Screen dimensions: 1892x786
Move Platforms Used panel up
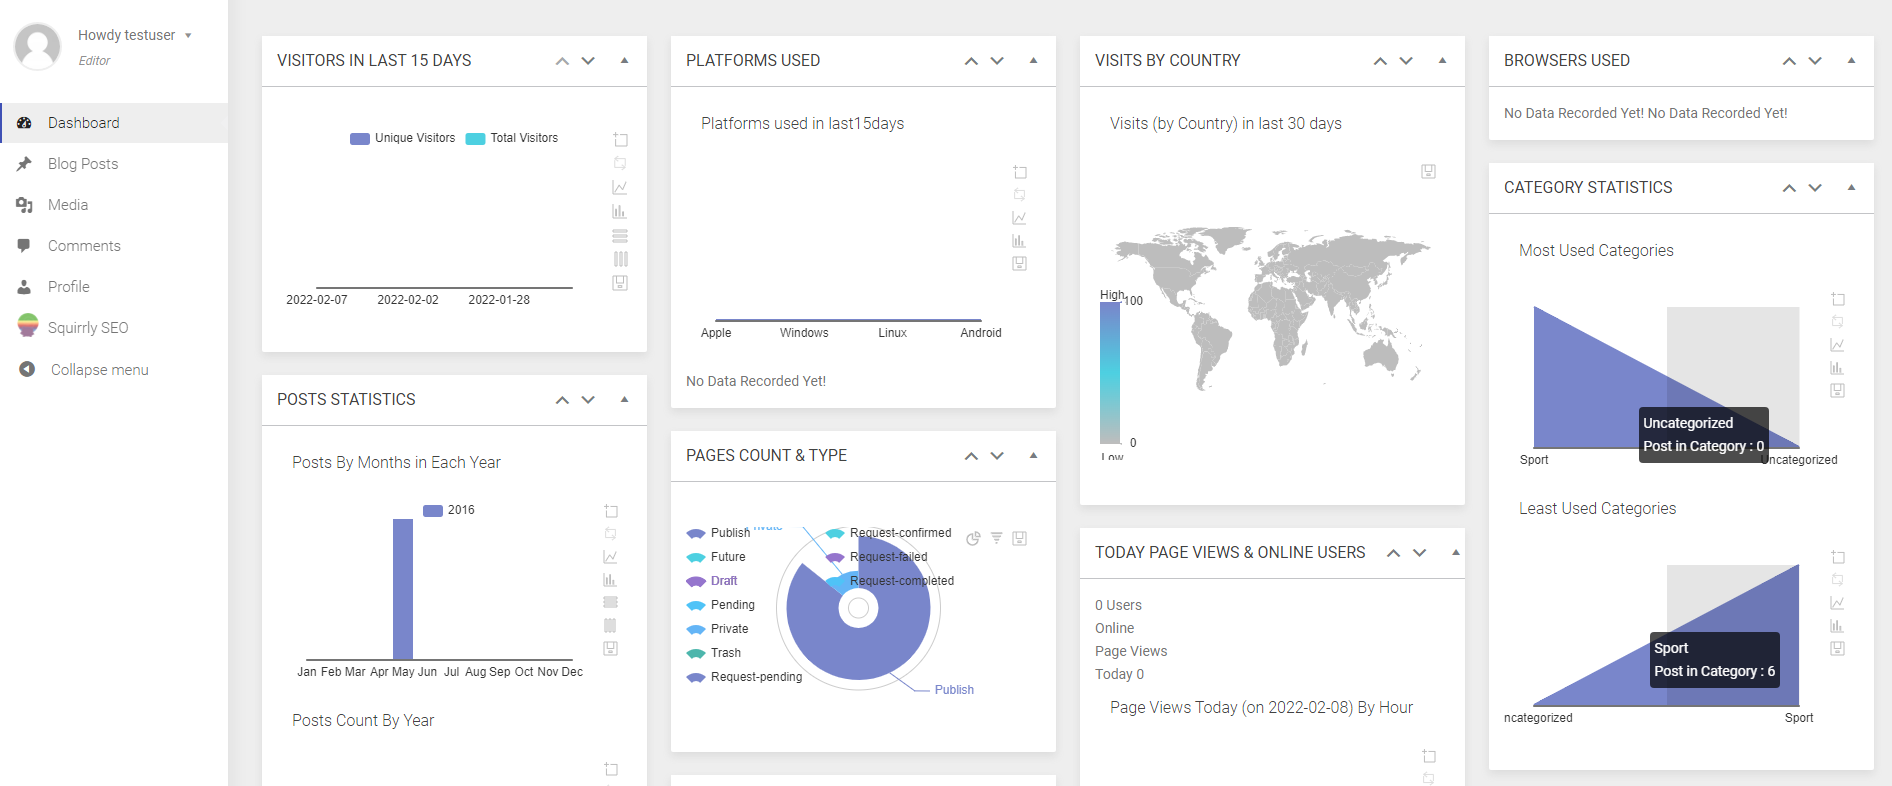[x=971, y=61]
